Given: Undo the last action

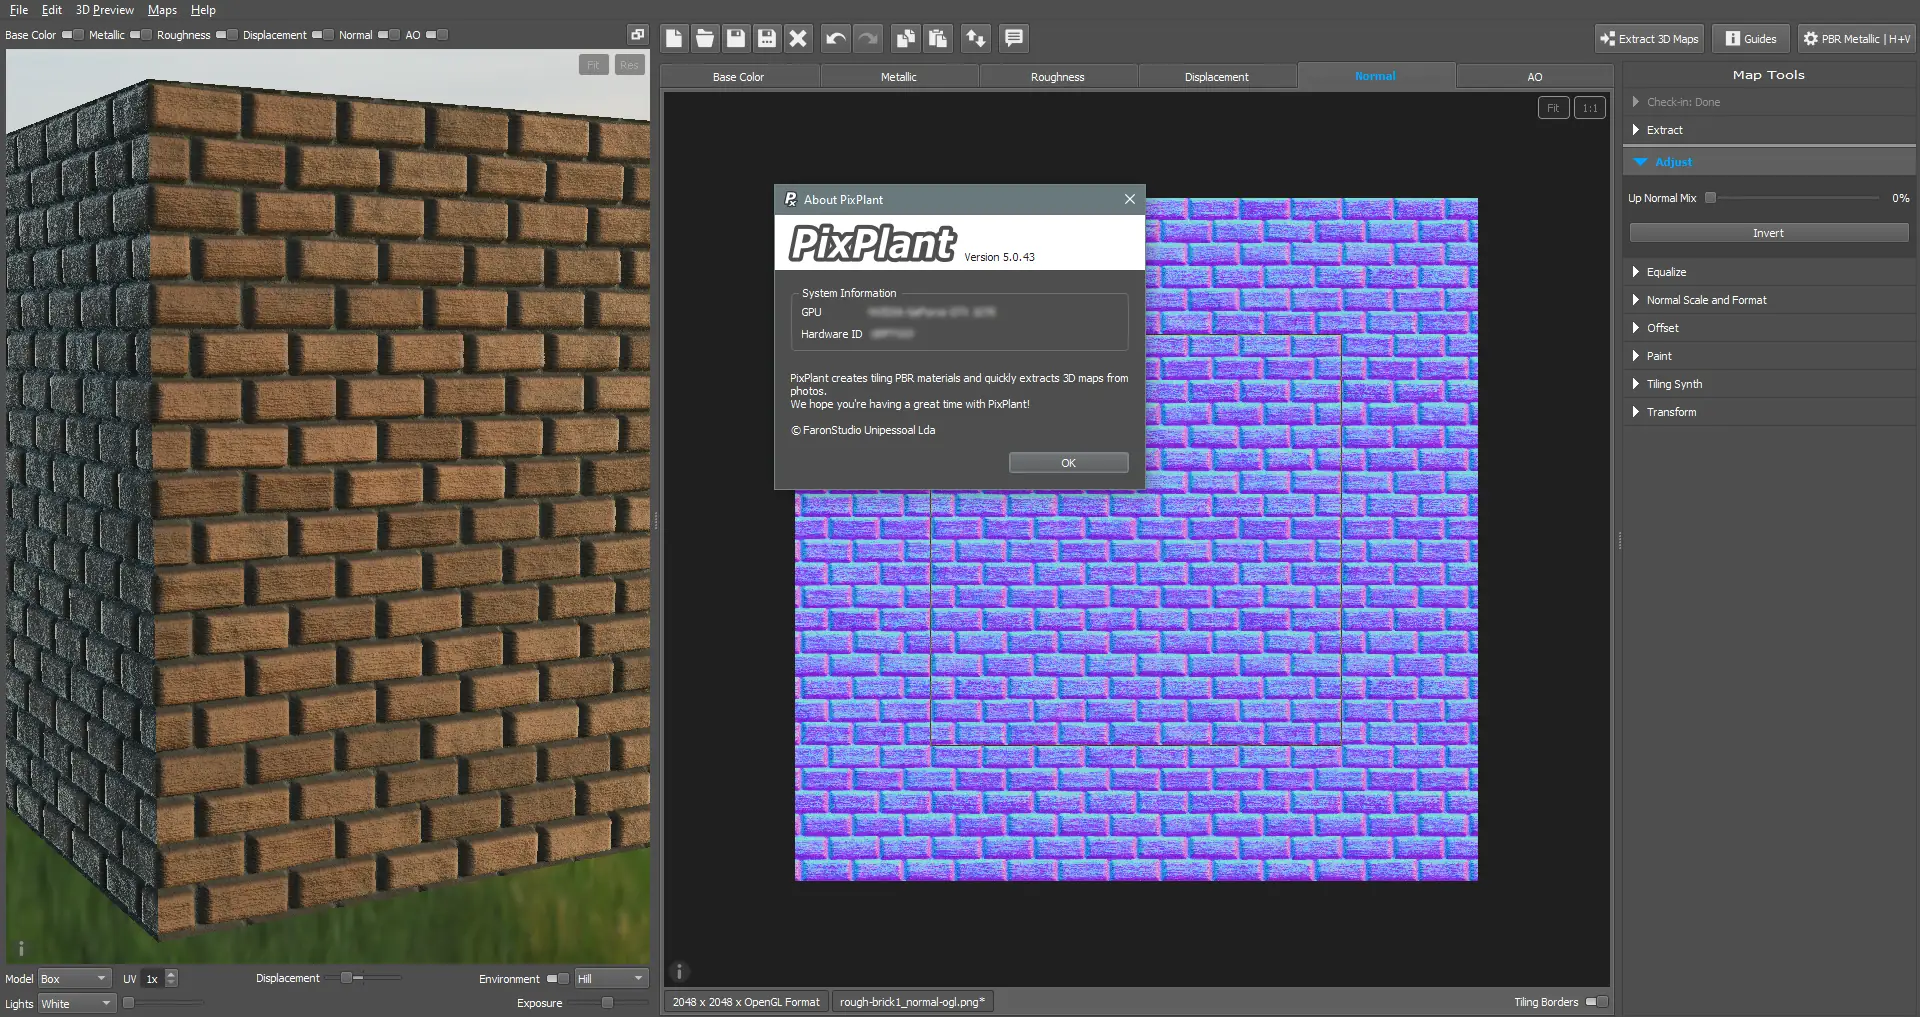Looking at the screenshot, I should [836, 38].
